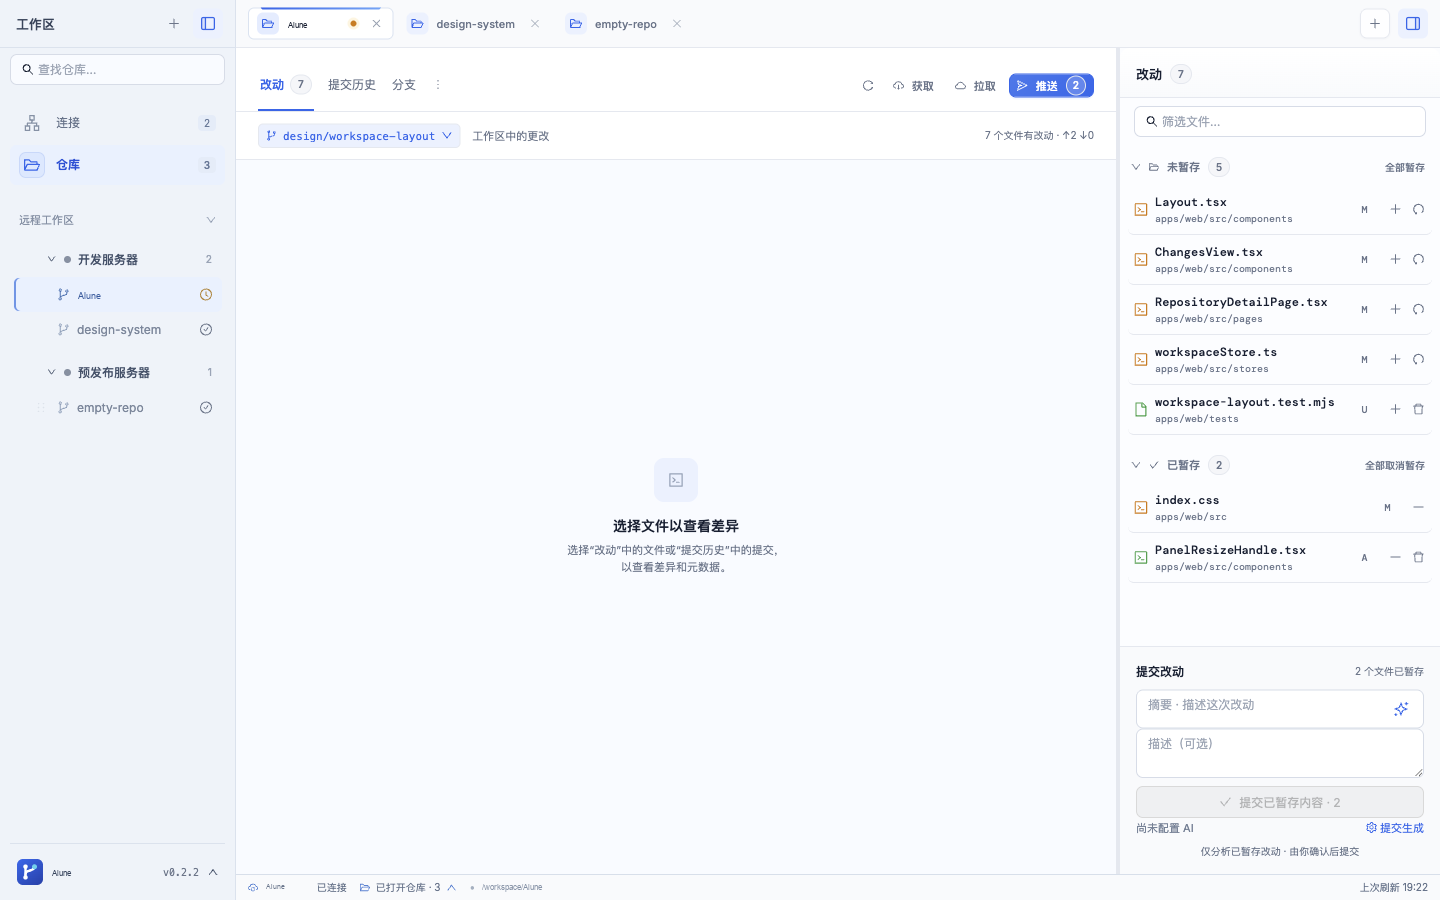Push commits with the 推送 button
Image resolution: width=1440 pixels, height=900 pixels.
coord(1051,86)
